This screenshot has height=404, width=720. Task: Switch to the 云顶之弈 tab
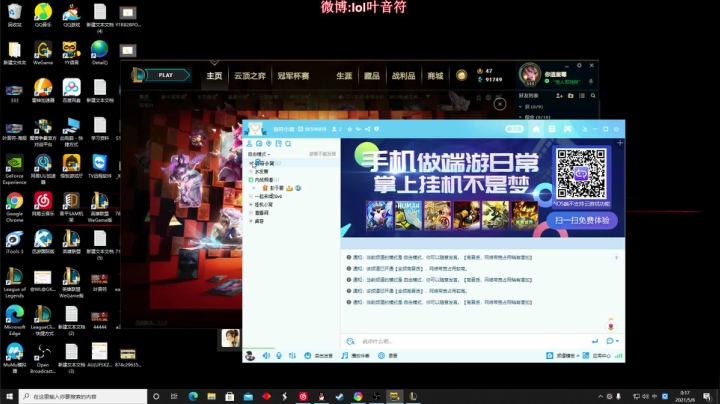pyautogui.click(x=250, y=76)
